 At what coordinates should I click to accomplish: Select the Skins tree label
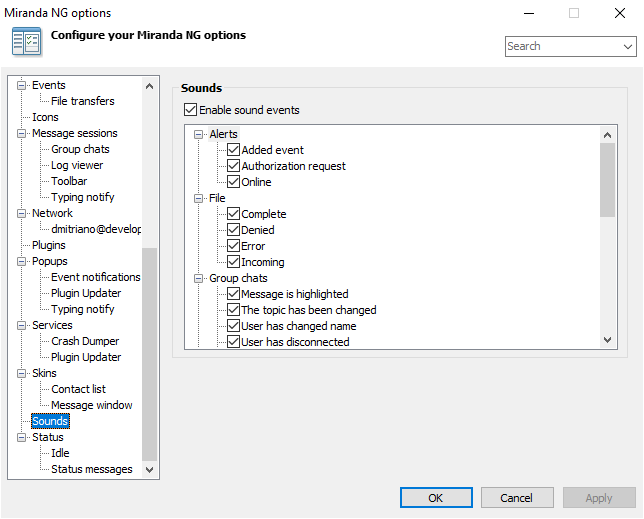coord(44,373)
